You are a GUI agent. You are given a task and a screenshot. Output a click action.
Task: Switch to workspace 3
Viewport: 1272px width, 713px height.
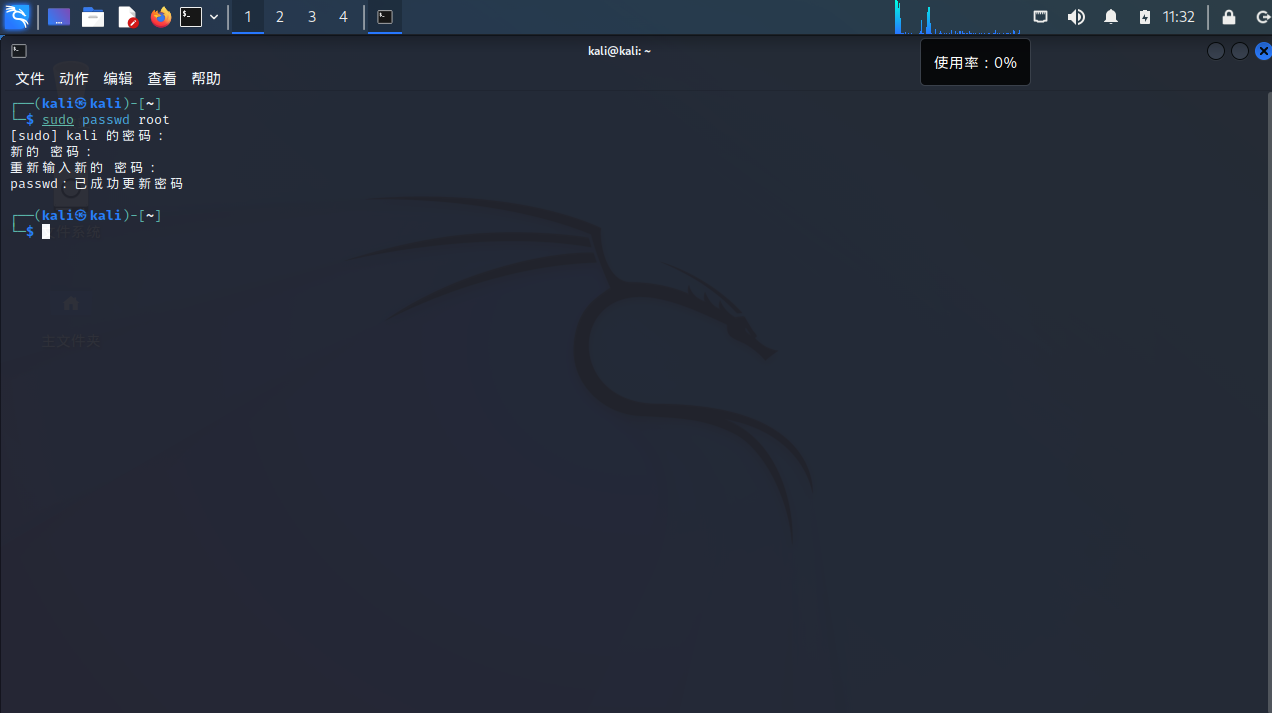(x=312, y=17)
